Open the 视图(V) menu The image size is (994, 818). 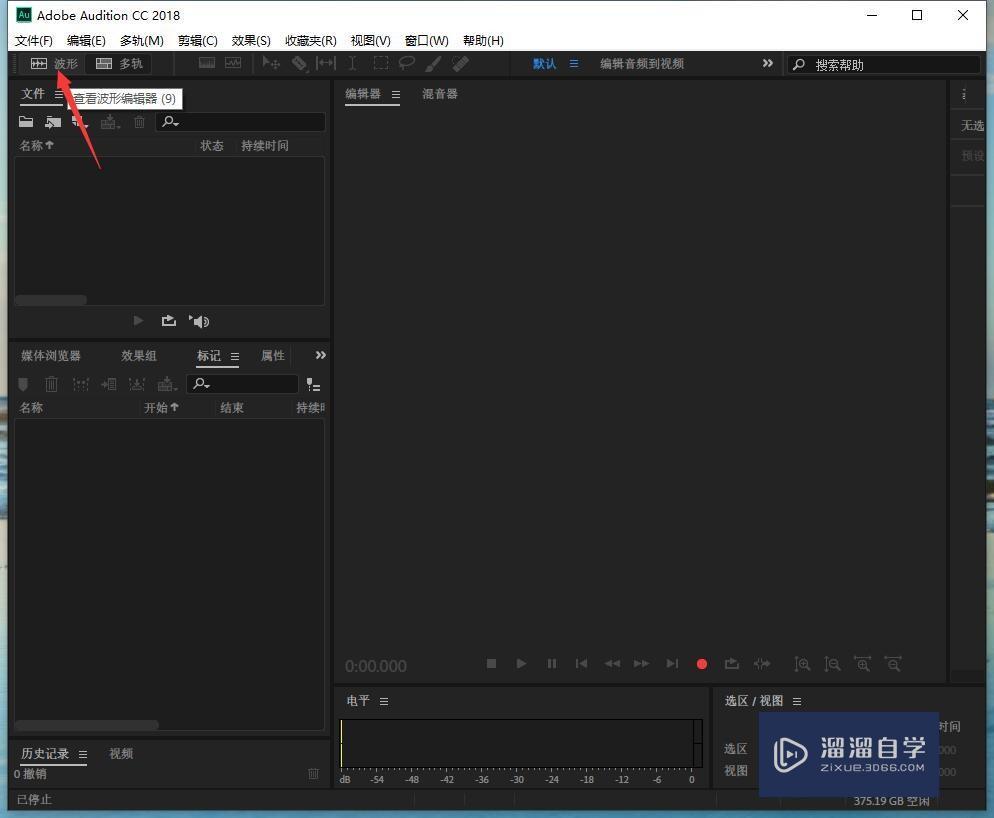371,41
